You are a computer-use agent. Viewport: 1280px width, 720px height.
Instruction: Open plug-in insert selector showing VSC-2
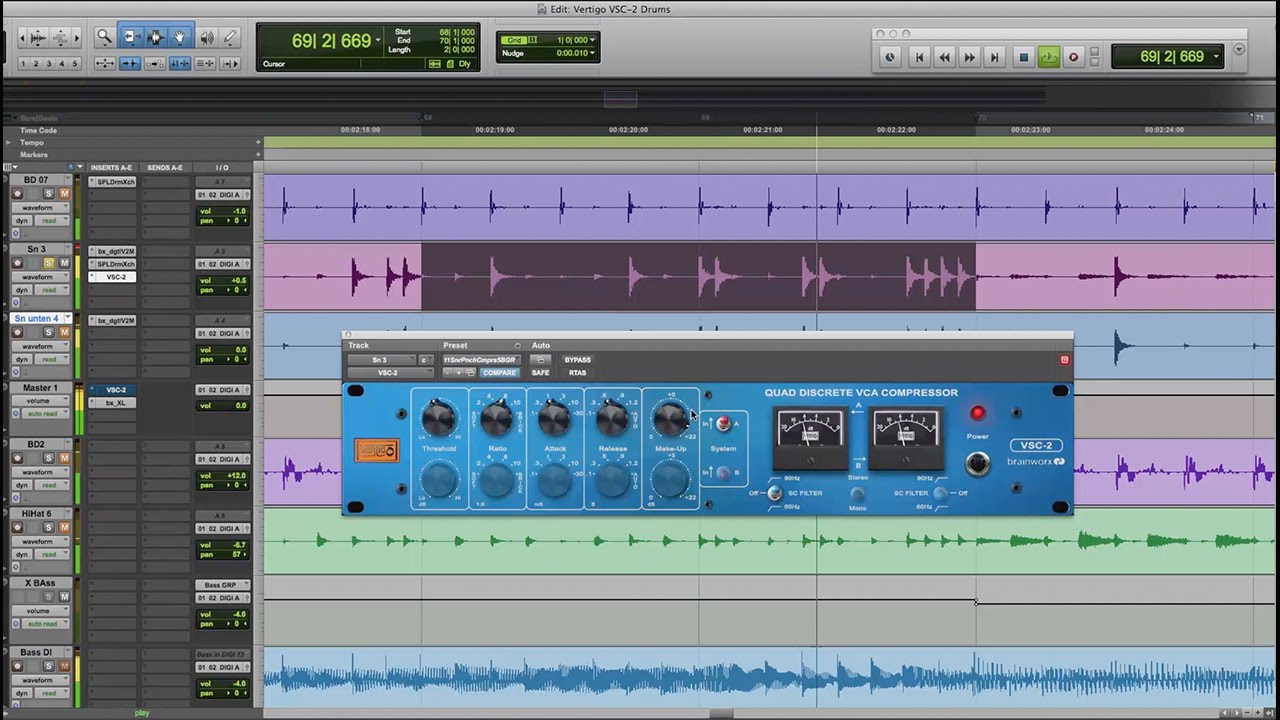(390, 373)
